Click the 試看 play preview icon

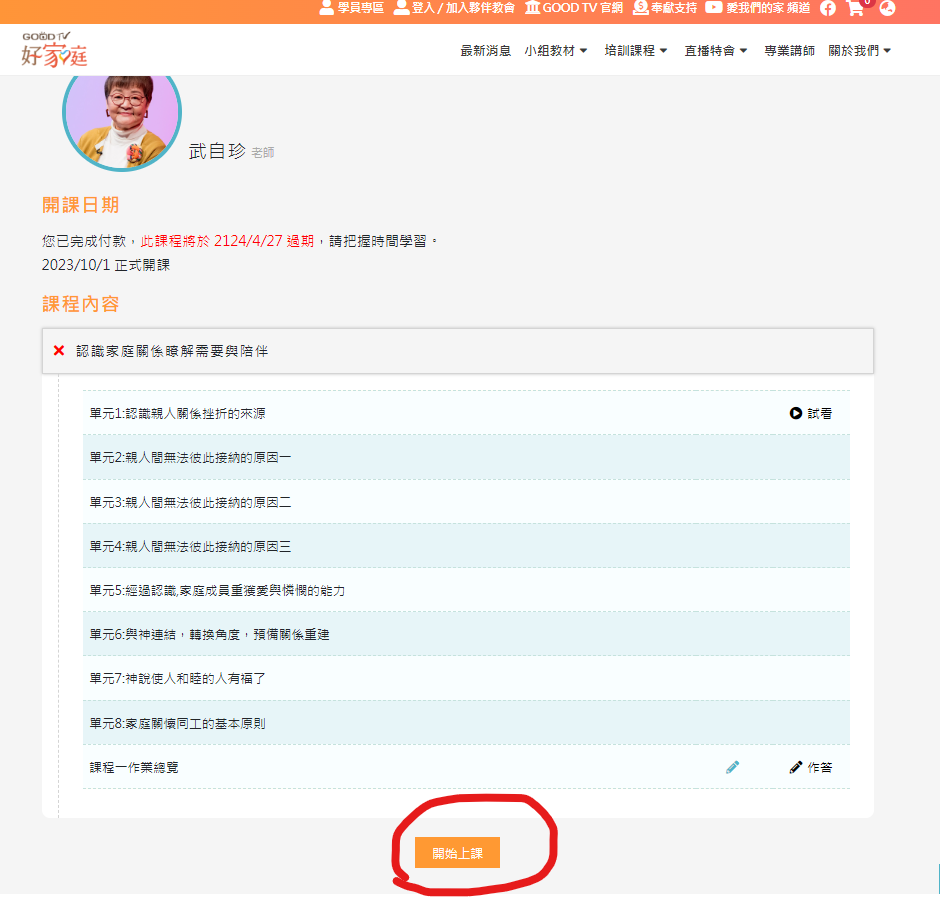pyautogui.click(x=795, y=413)
